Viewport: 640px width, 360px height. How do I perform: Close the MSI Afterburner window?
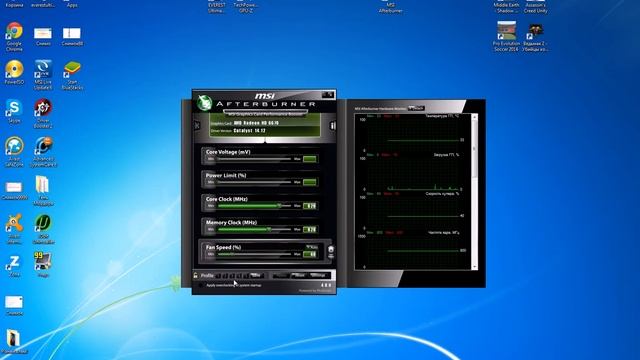[x=331, y=95]
